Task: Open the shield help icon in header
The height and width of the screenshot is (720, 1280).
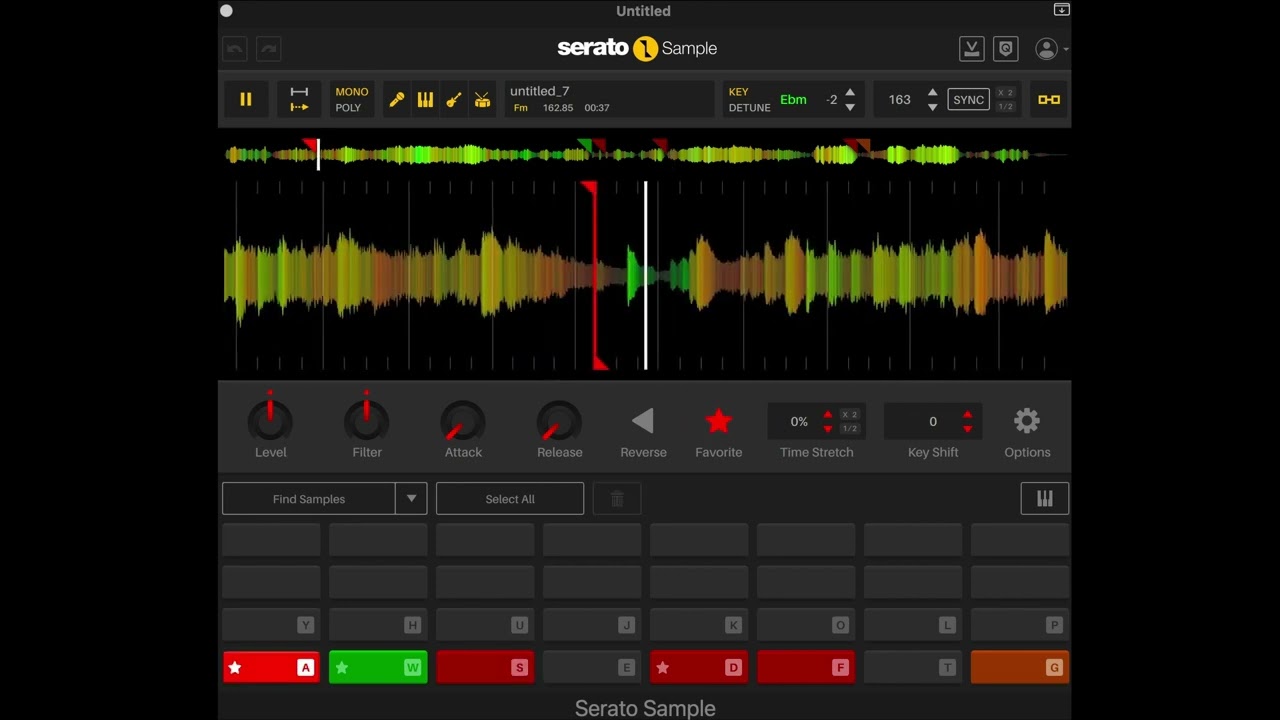Action: pyautogui.click(x=1006, y=48)
